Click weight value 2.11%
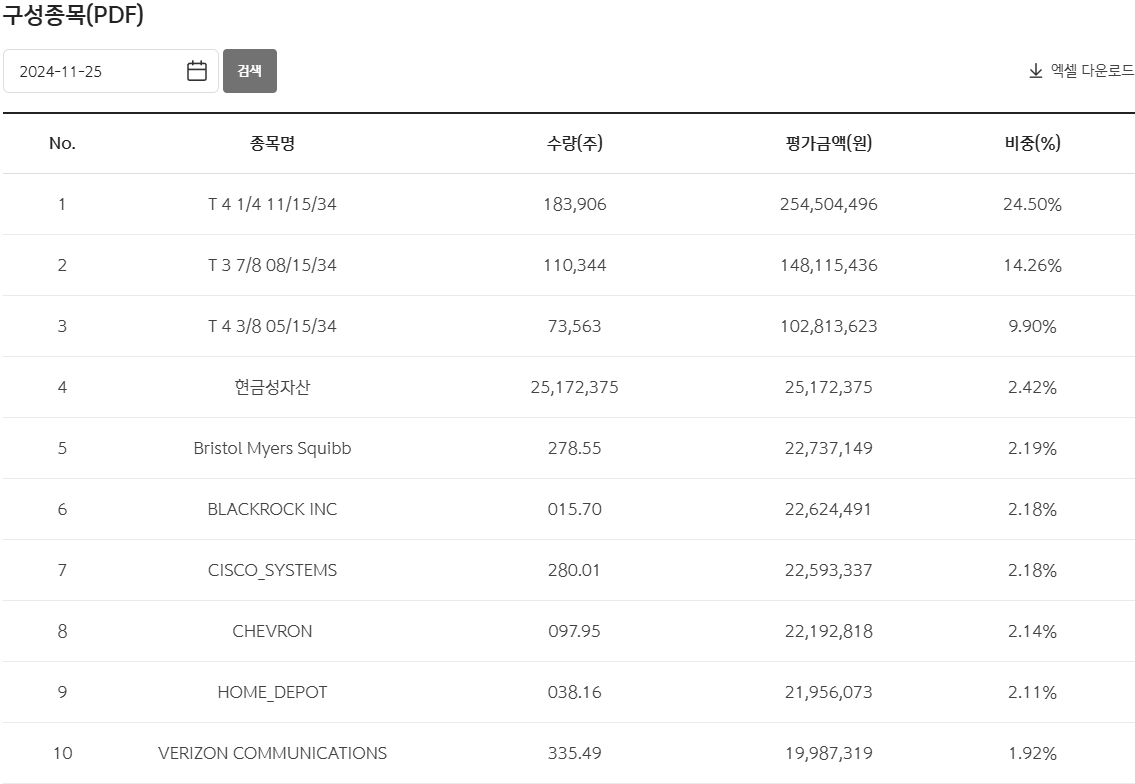 [1032, 692]
